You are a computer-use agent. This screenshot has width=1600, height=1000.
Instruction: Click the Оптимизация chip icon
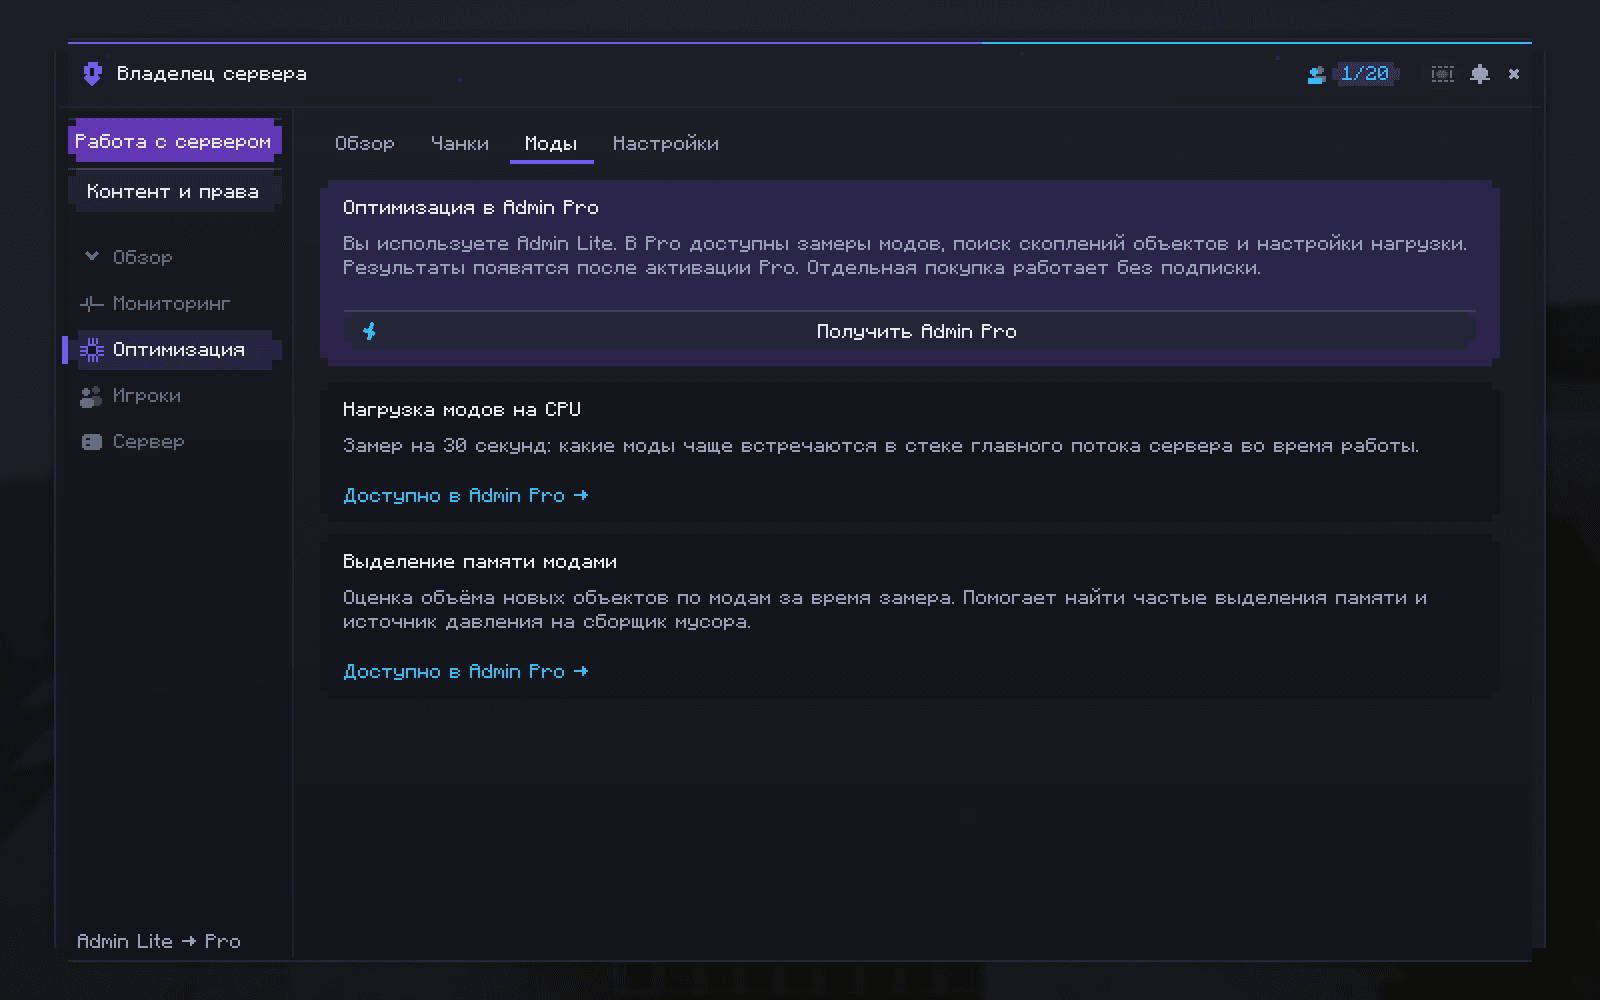(x=92, y=349)
